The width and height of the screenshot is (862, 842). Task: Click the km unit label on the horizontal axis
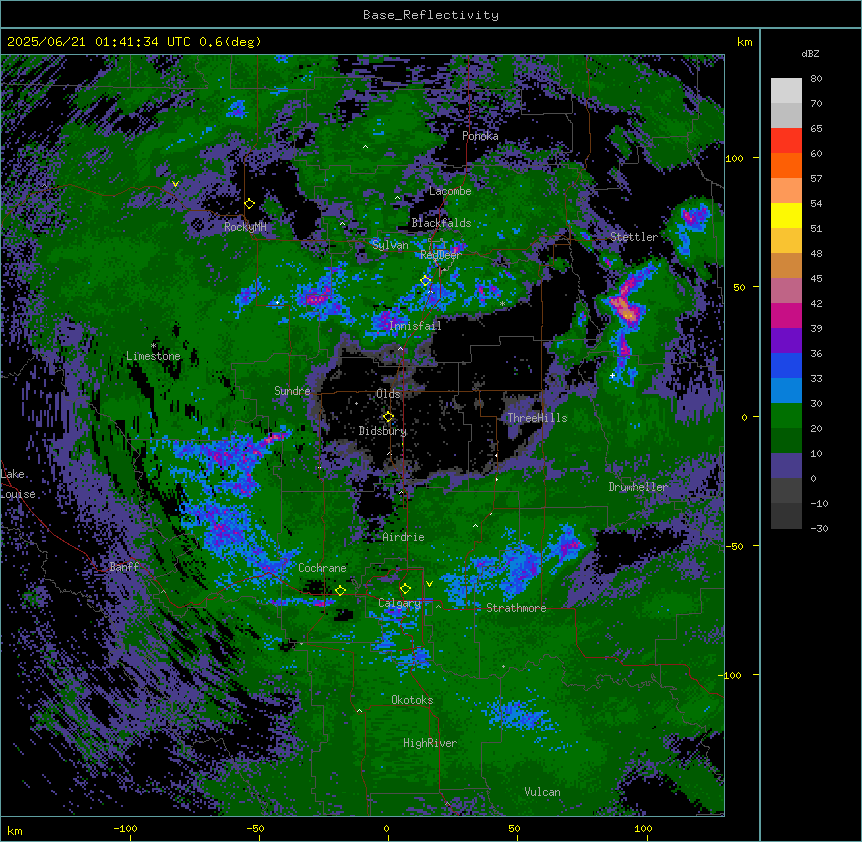(15, 831)
